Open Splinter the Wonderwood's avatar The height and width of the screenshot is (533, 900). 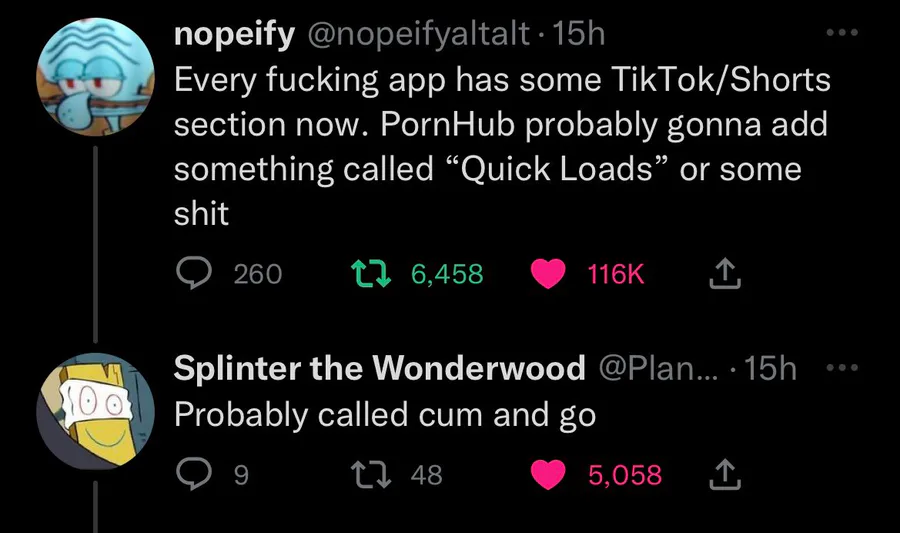(95, 411)
